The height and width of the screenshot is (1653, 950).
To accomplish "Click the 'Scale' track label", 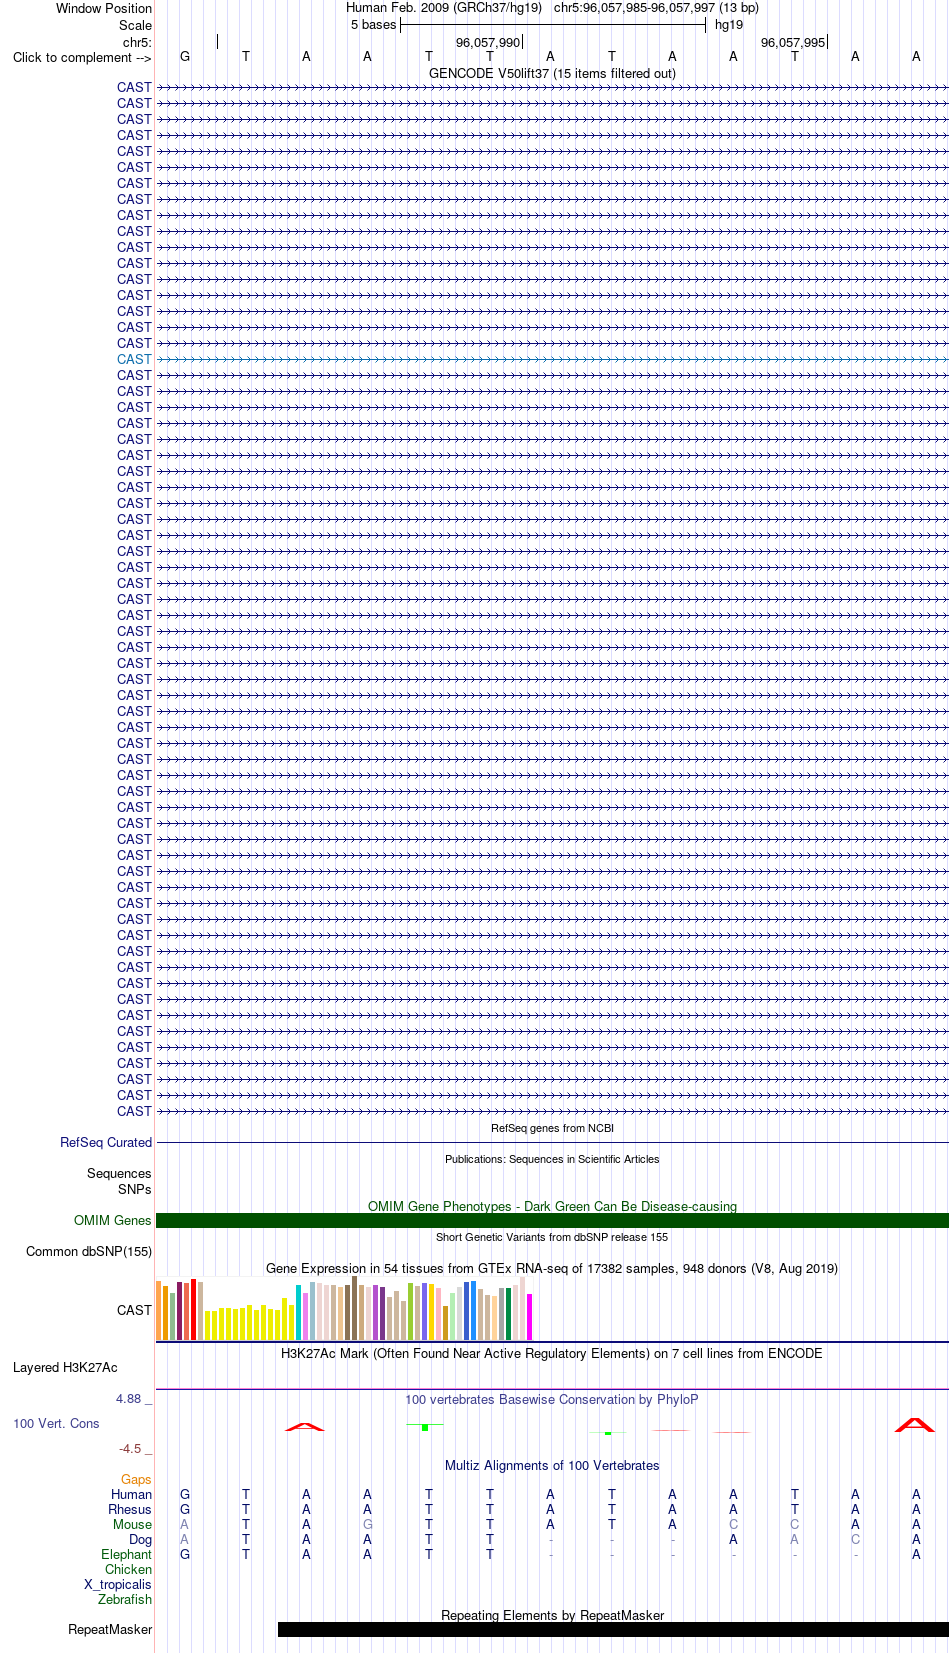I will (135, 25).
